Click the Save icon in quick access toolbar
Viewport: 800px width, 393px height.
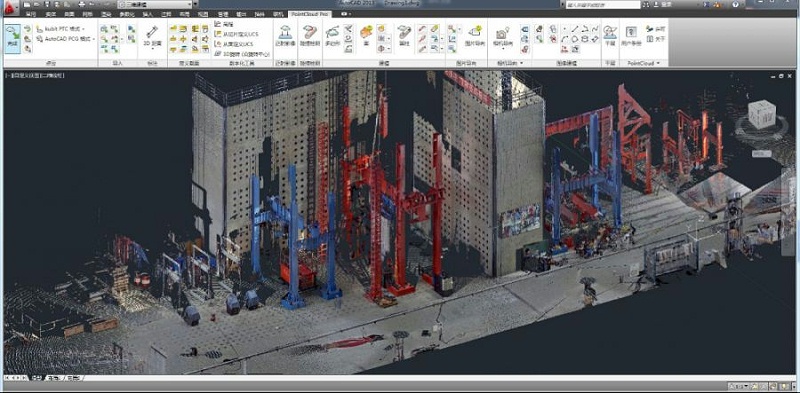pyautogui.click(x=47, y=4)
